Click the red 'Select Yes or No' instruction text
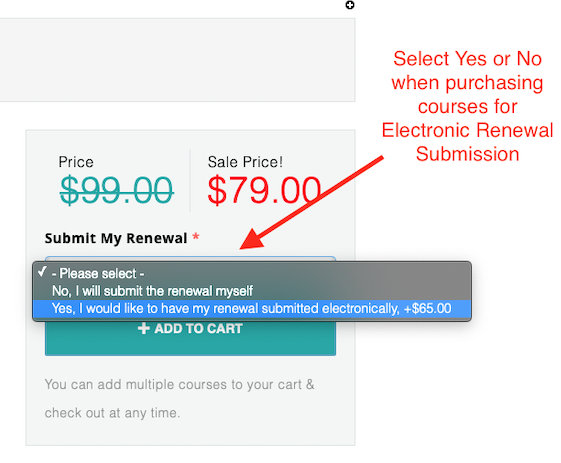Image resolution: width=561 pixels, height=463 pixels. click(467, 106)
